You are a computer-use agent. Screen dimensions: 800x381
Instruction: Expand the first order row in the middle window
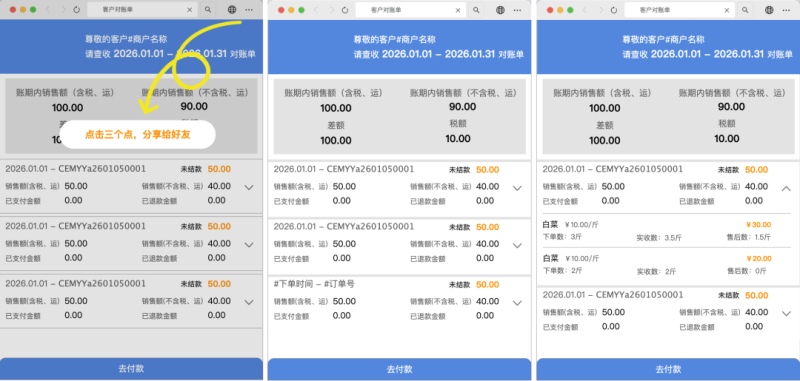tap(517, 188)
